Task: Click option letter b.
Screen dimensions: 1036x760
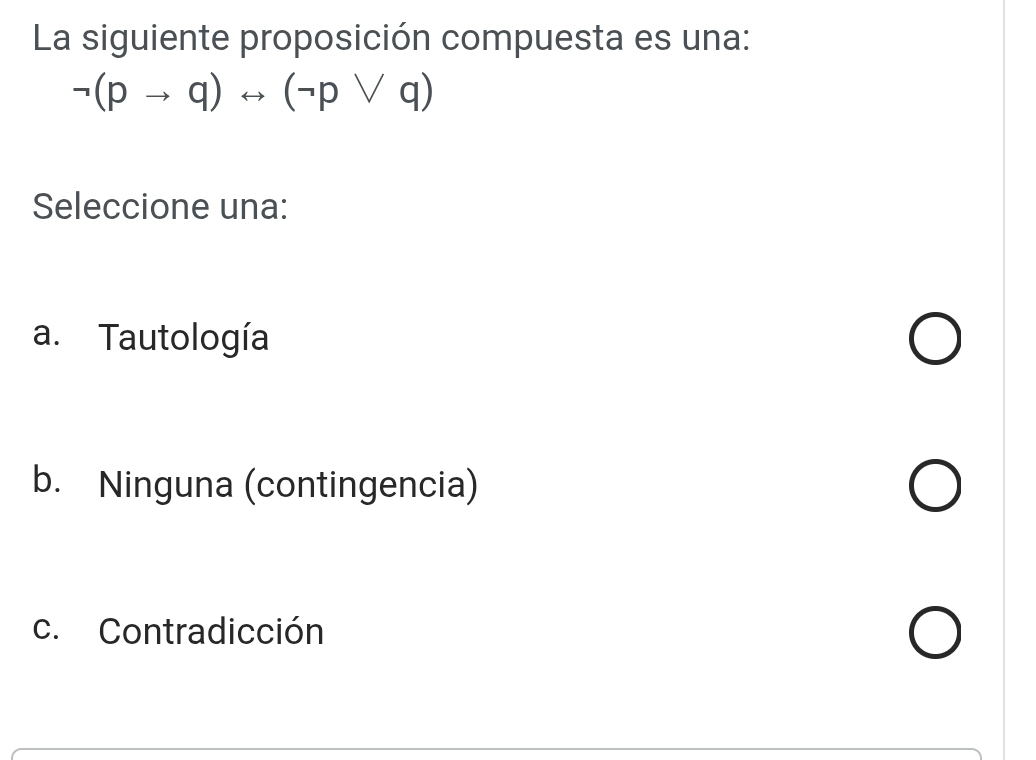Action: [46, 480]
